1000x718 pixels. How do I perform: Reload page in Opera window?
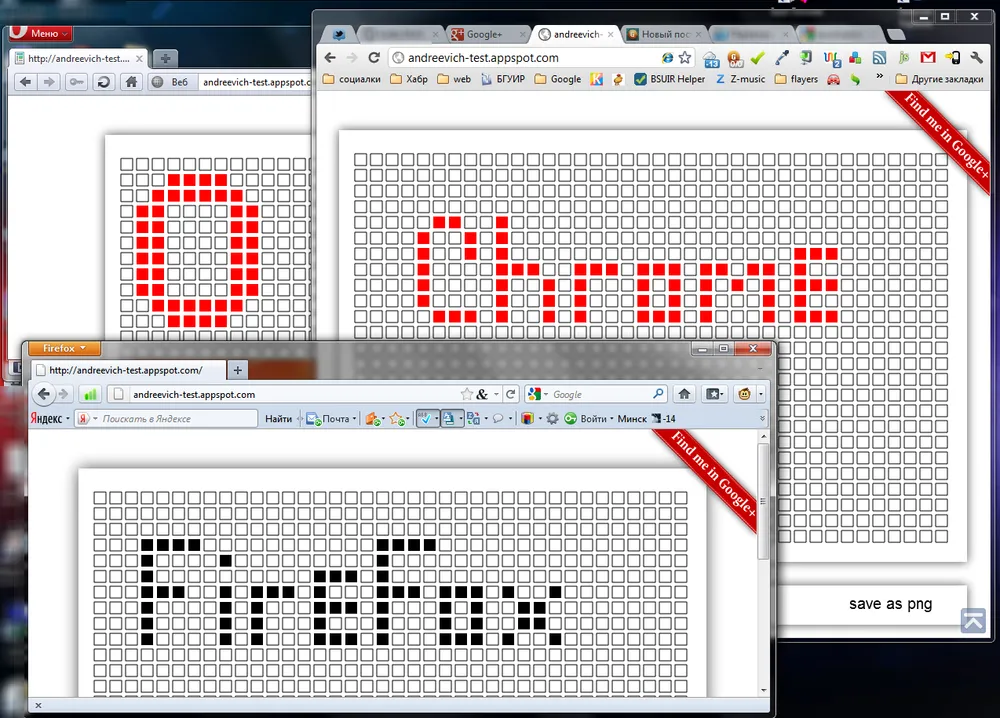click(x=103, y=82)
